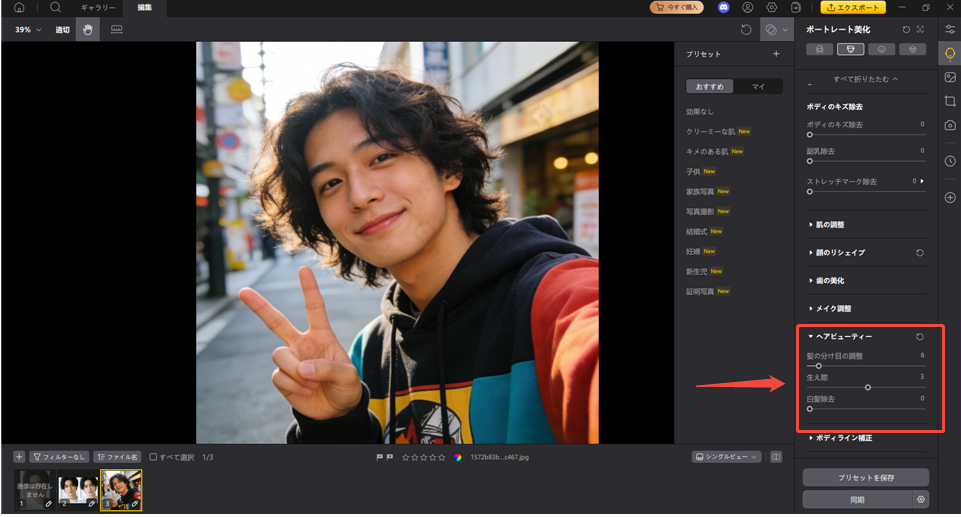Open the ファイル名 sort dropdown

pyautogui.click(x=117, y=457)
